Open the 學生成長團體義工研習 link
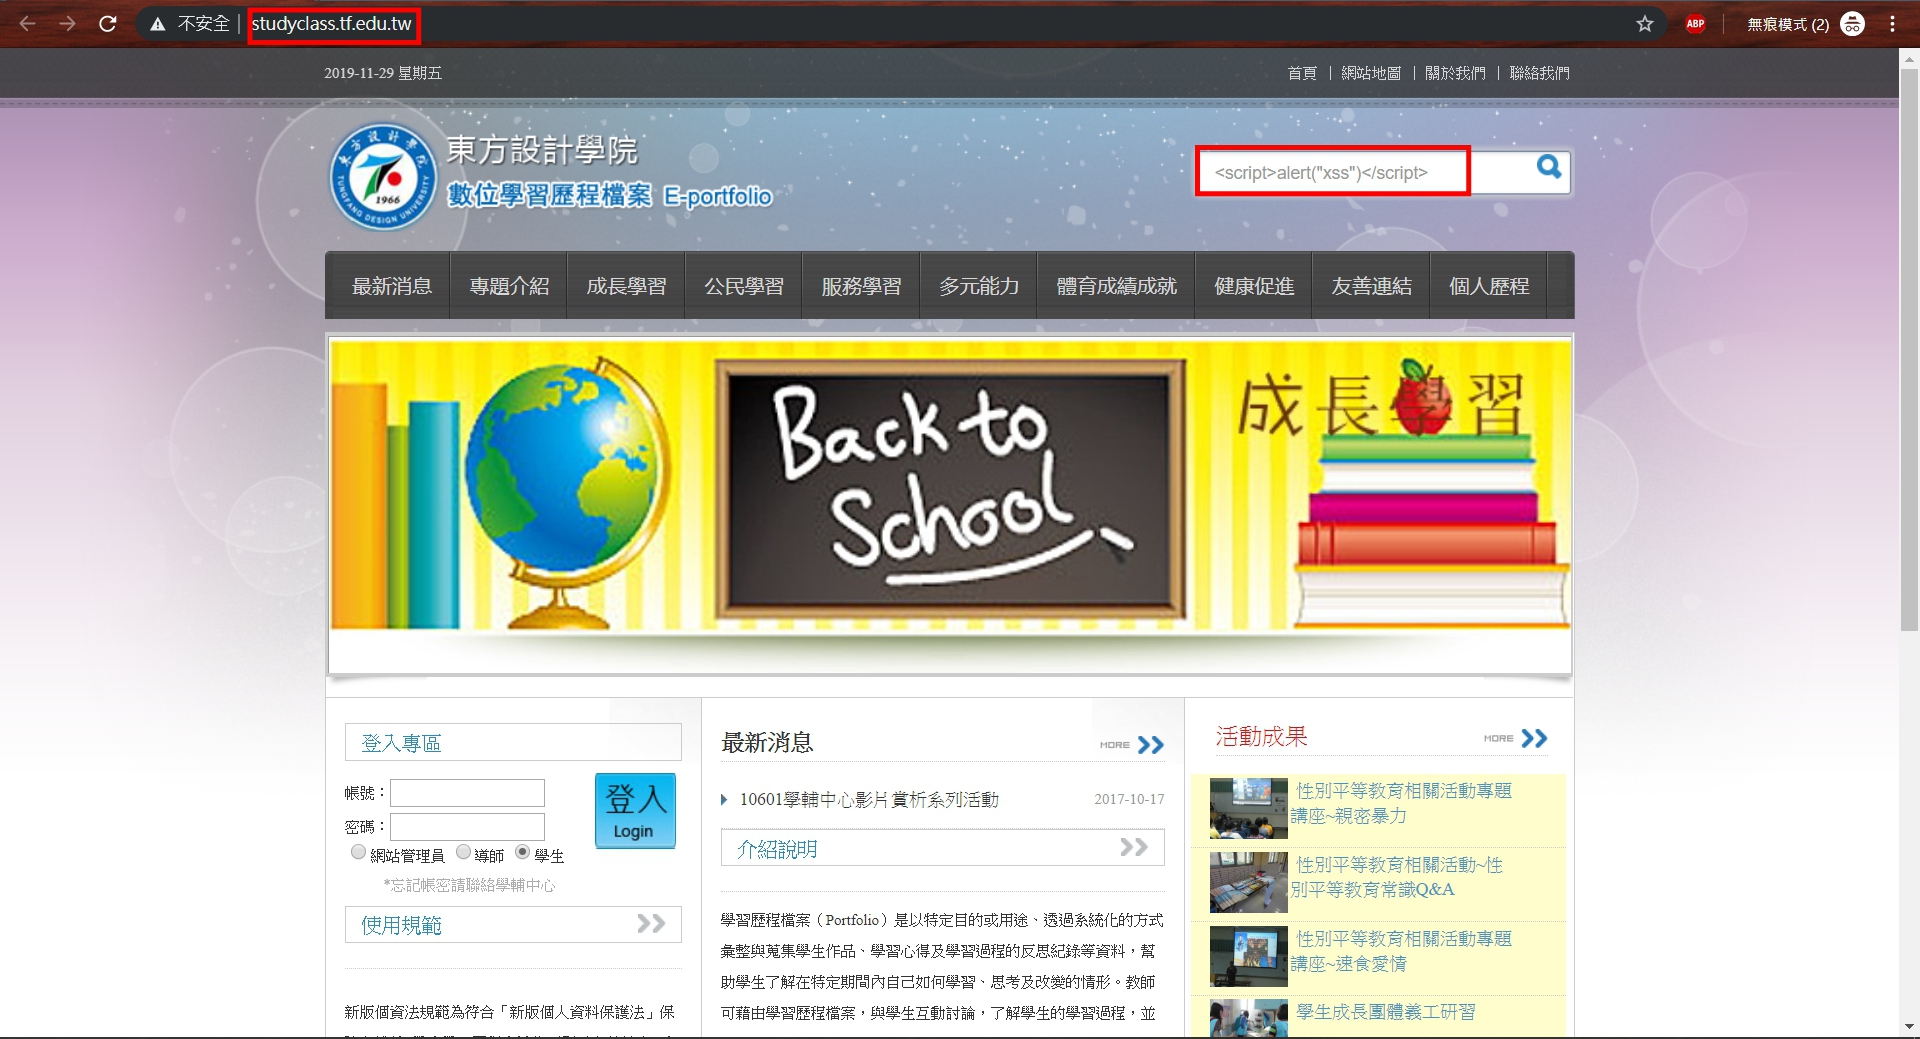The image size is (1920, 1039). [x=1385, y=1012]
